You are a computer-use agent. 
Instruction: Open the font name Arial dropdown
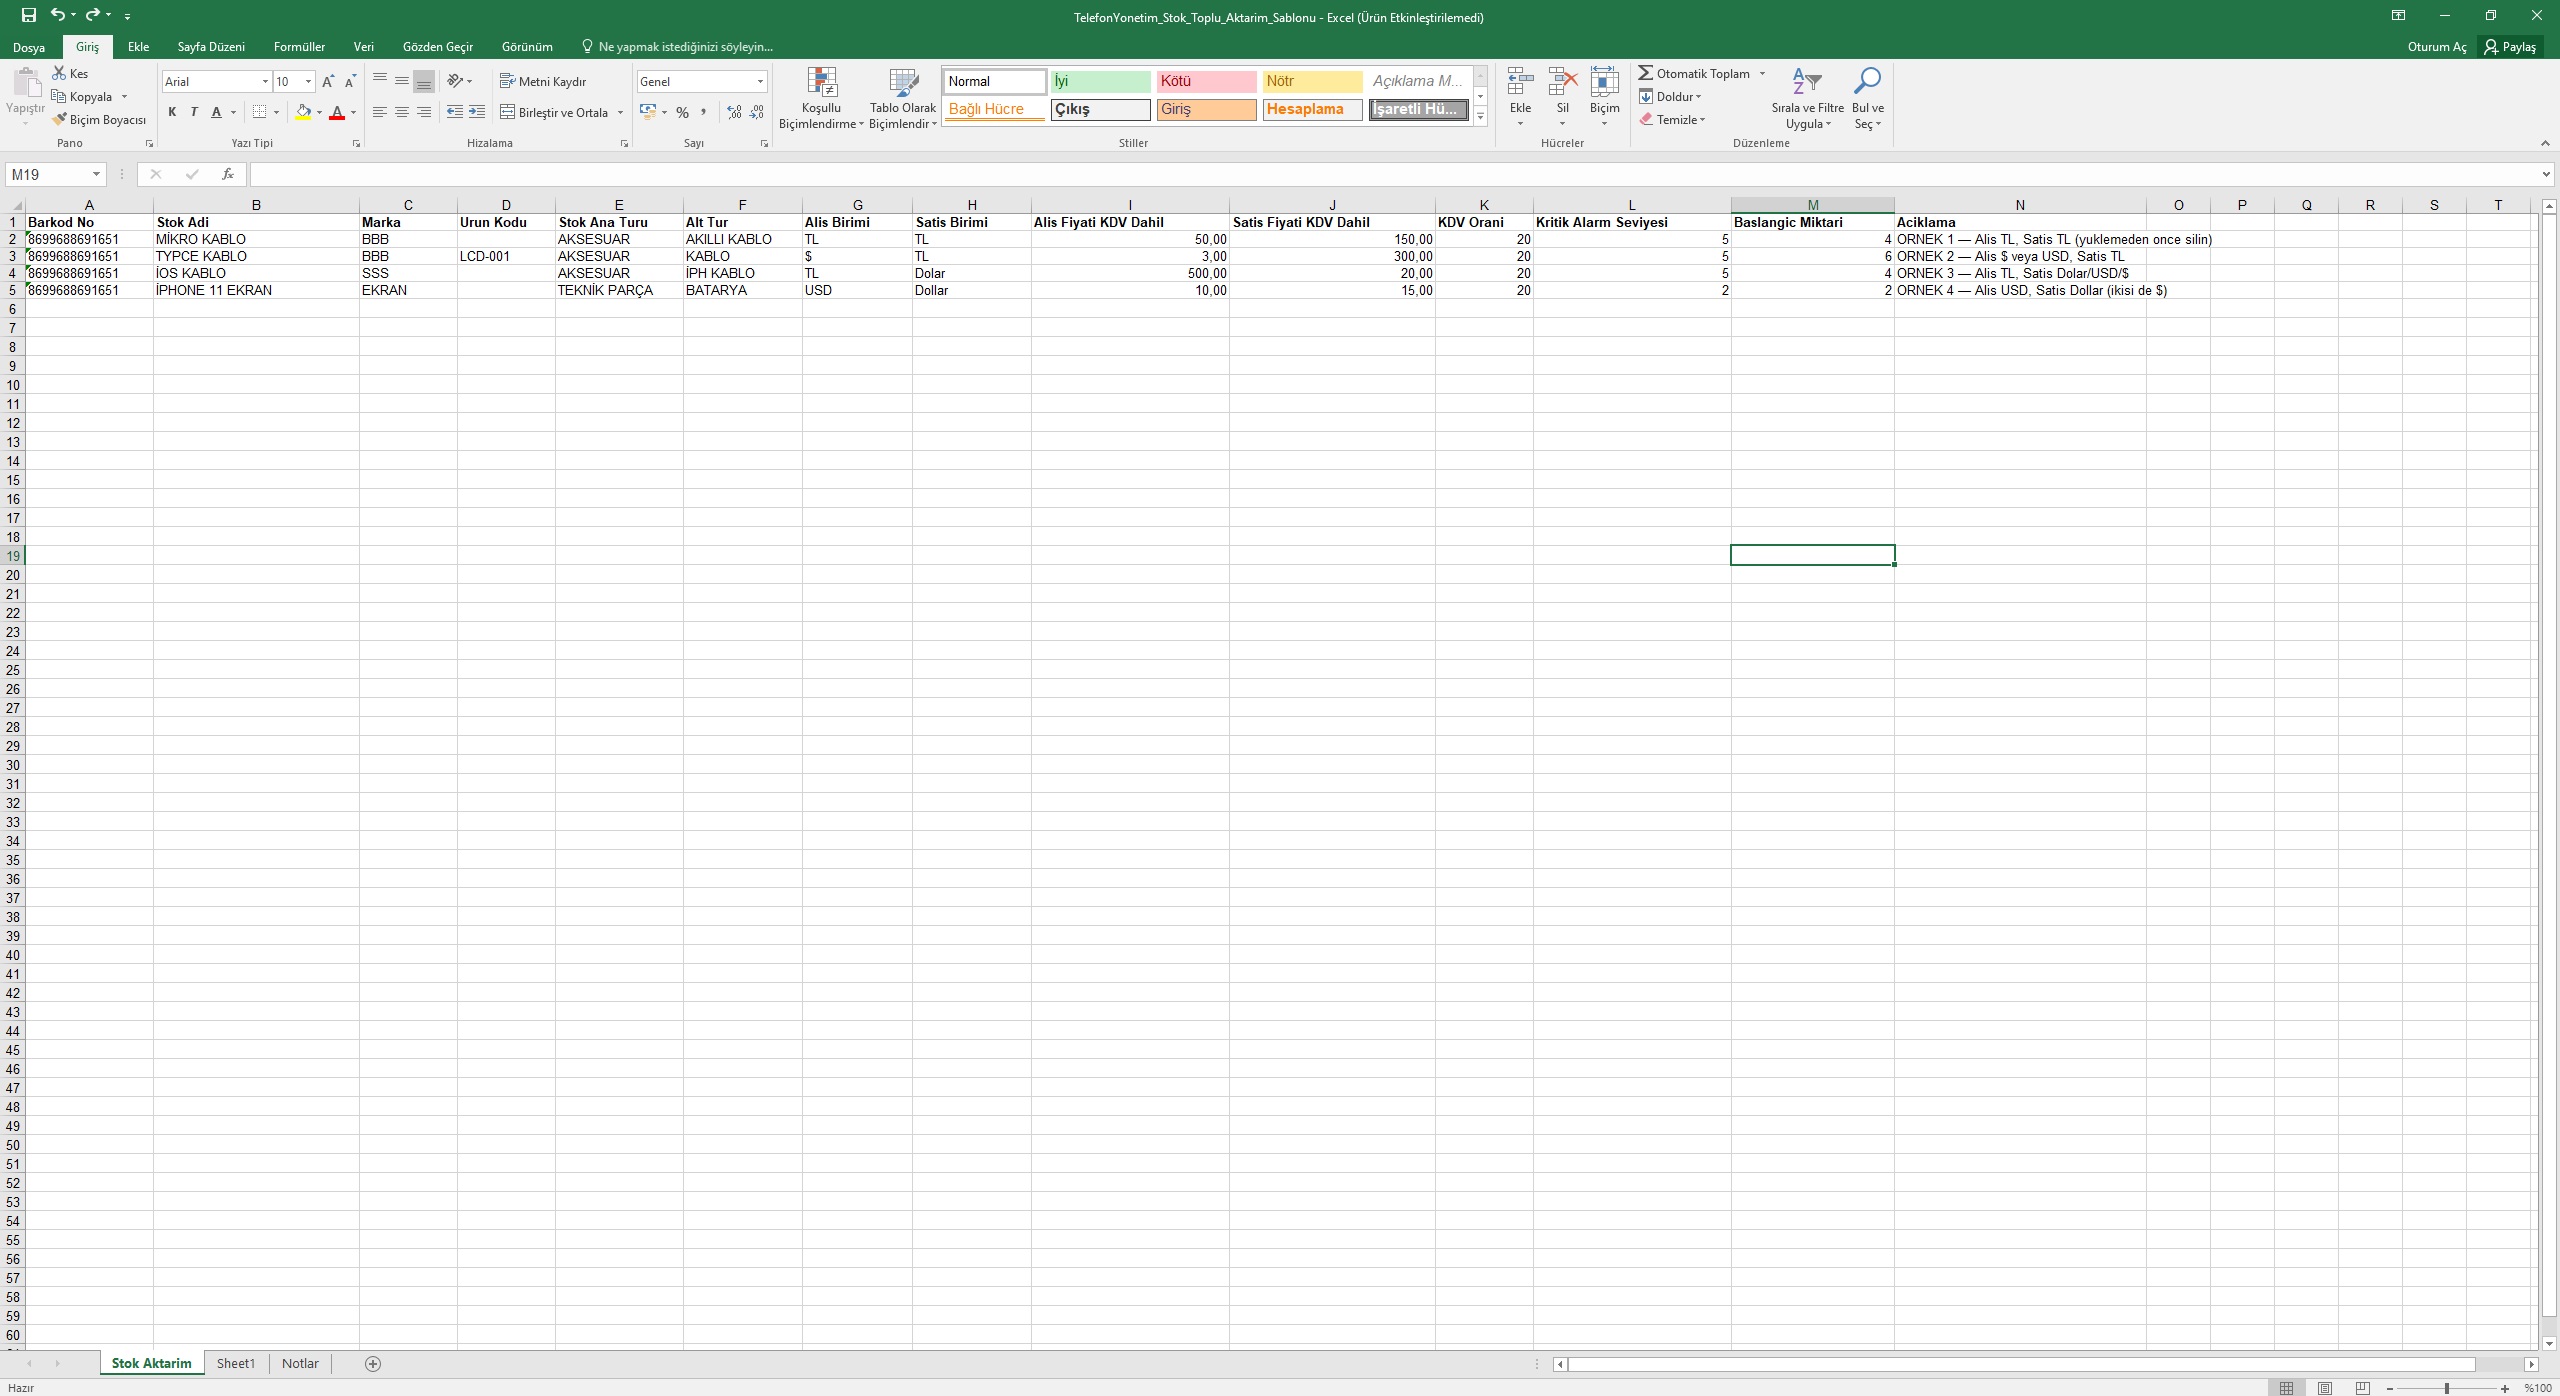point(265,81)
